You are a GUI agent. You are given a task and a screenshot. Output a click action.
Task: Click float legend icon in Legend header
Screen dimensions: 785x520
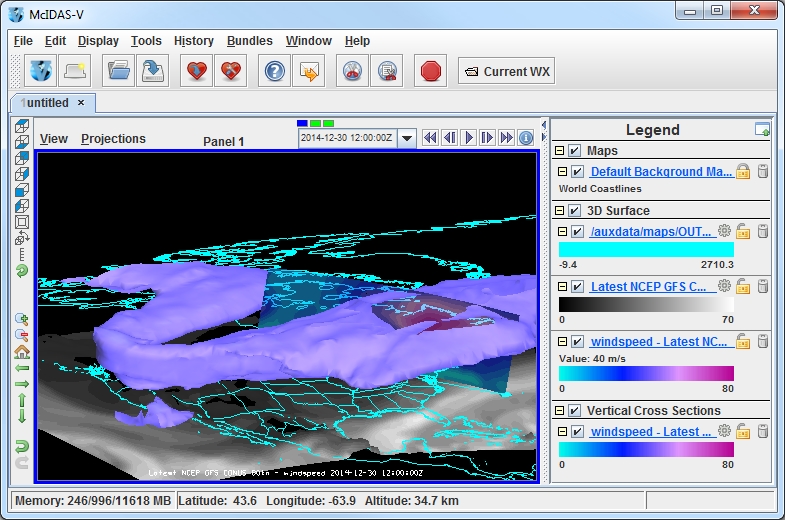coord(762,129)
